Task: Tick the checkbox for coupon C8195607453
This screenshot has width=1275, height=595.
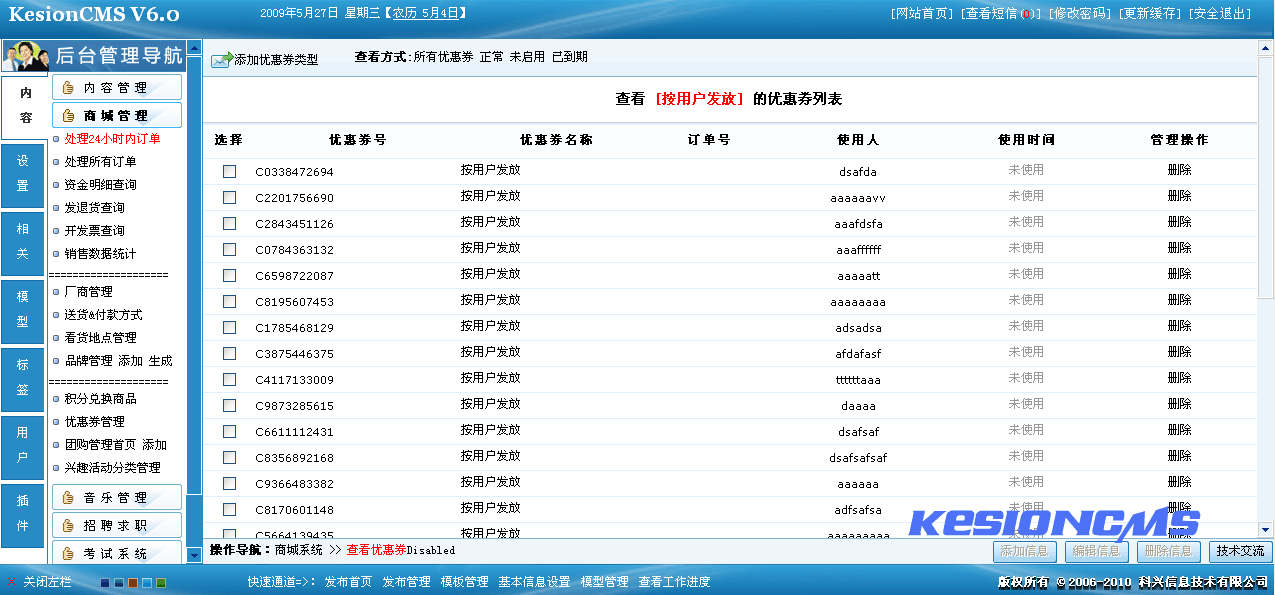Action: point(230,300)
